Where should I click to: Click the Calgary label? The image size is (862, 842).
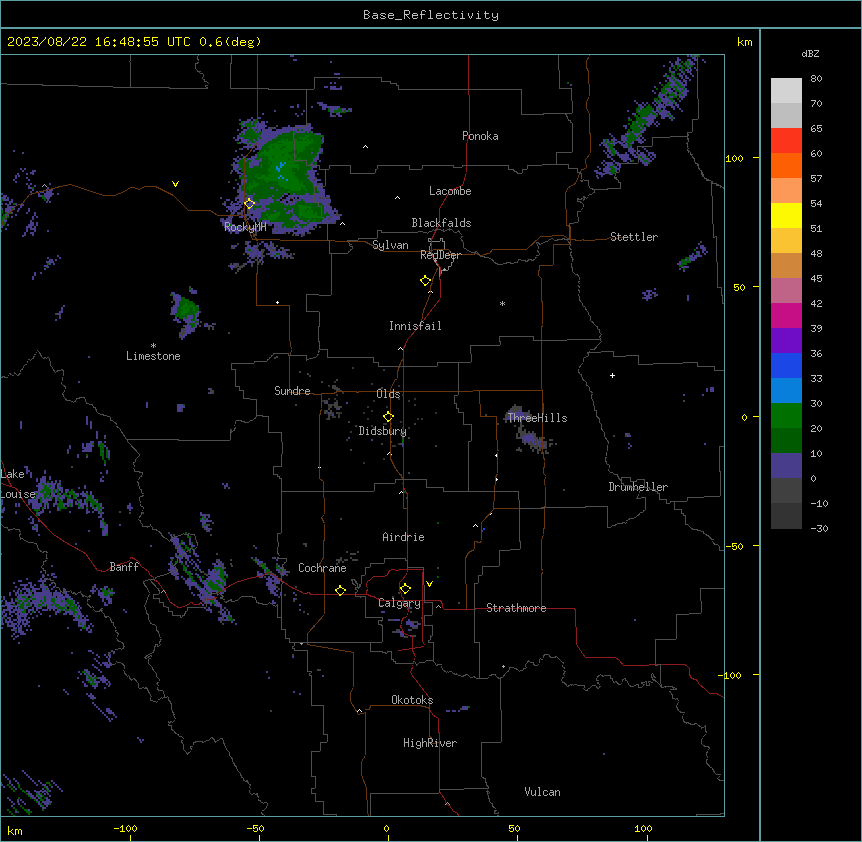[399, 603]
